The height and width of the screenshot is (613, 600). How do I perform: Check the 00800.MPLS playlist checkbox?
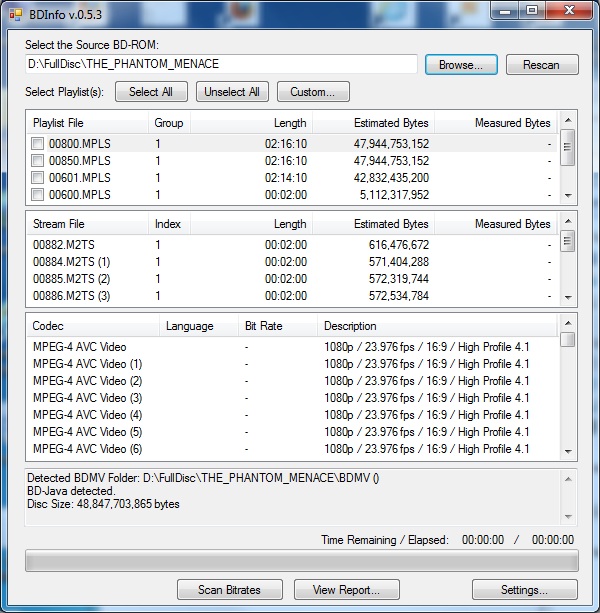[38, 144]
